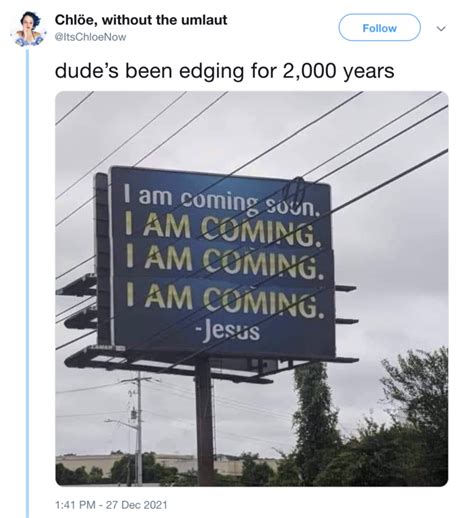The height and width of the screenshot is (518, 474).
Task: Click the 27 Dec 2021 date
Action: [x=137, y=504]
